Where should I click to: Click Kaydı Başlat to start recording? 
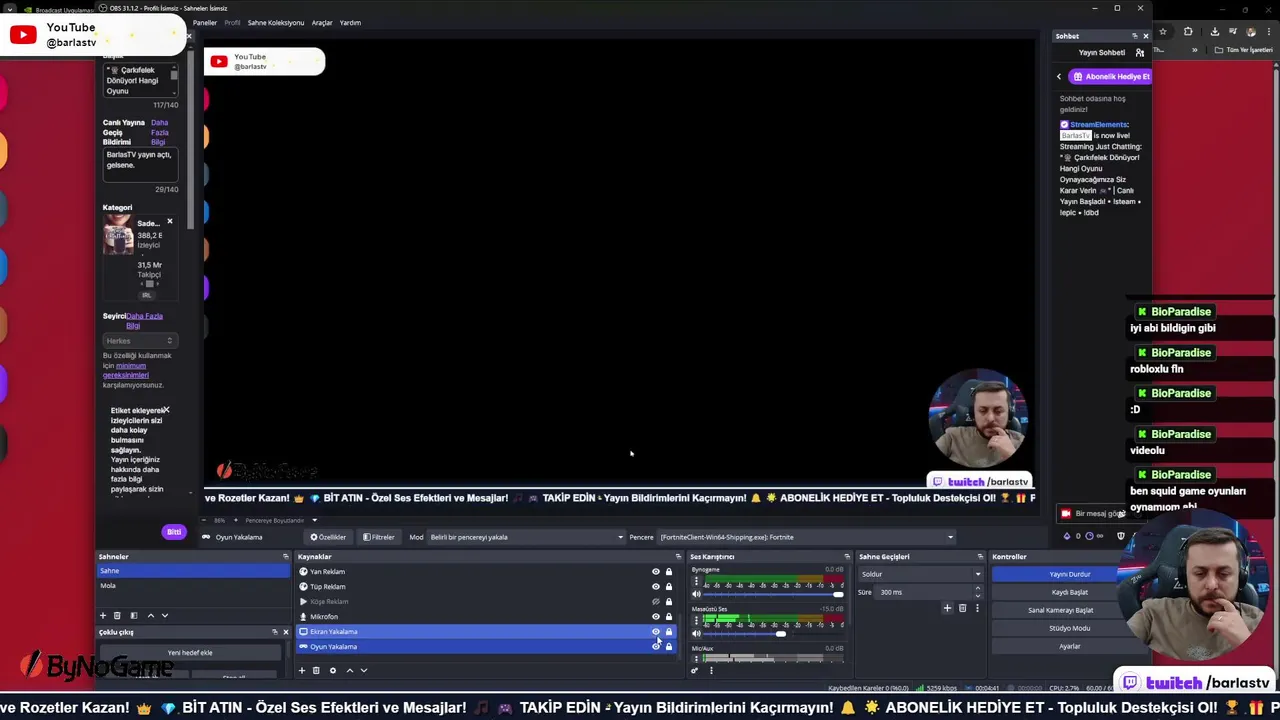(1069, 592)
